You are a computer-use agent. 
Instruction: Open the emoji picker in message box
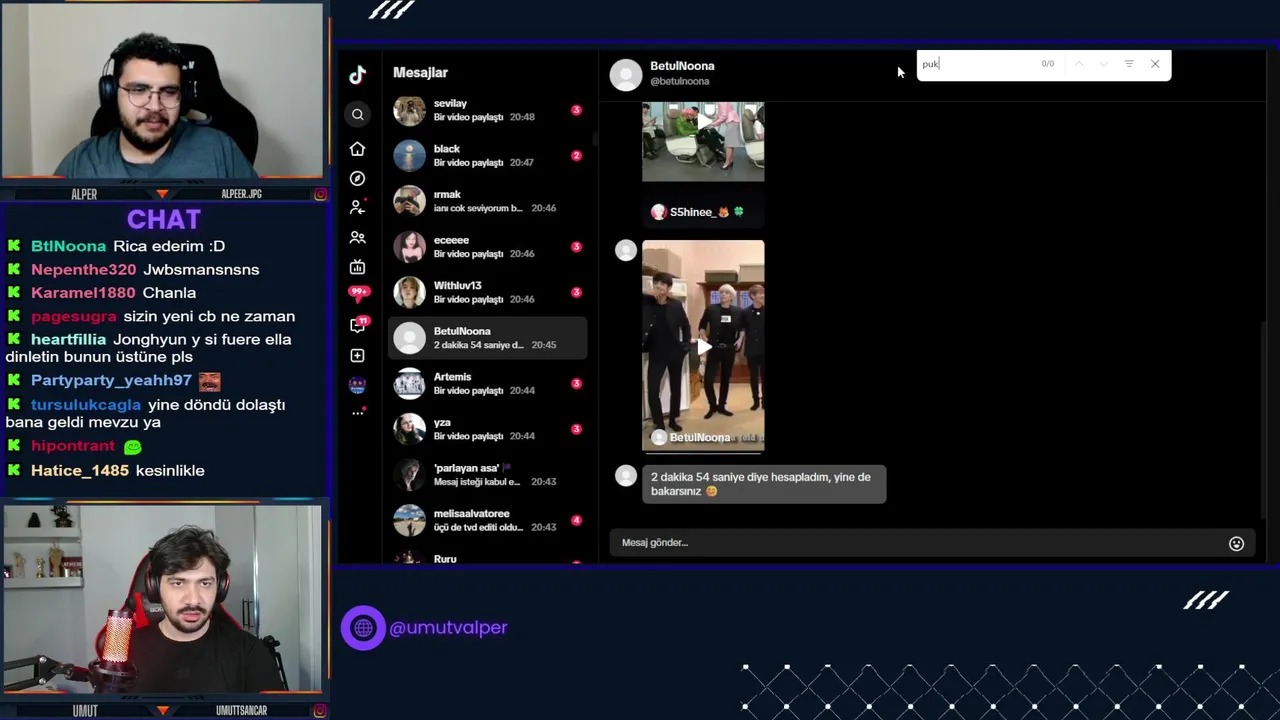click(1236, 543)
